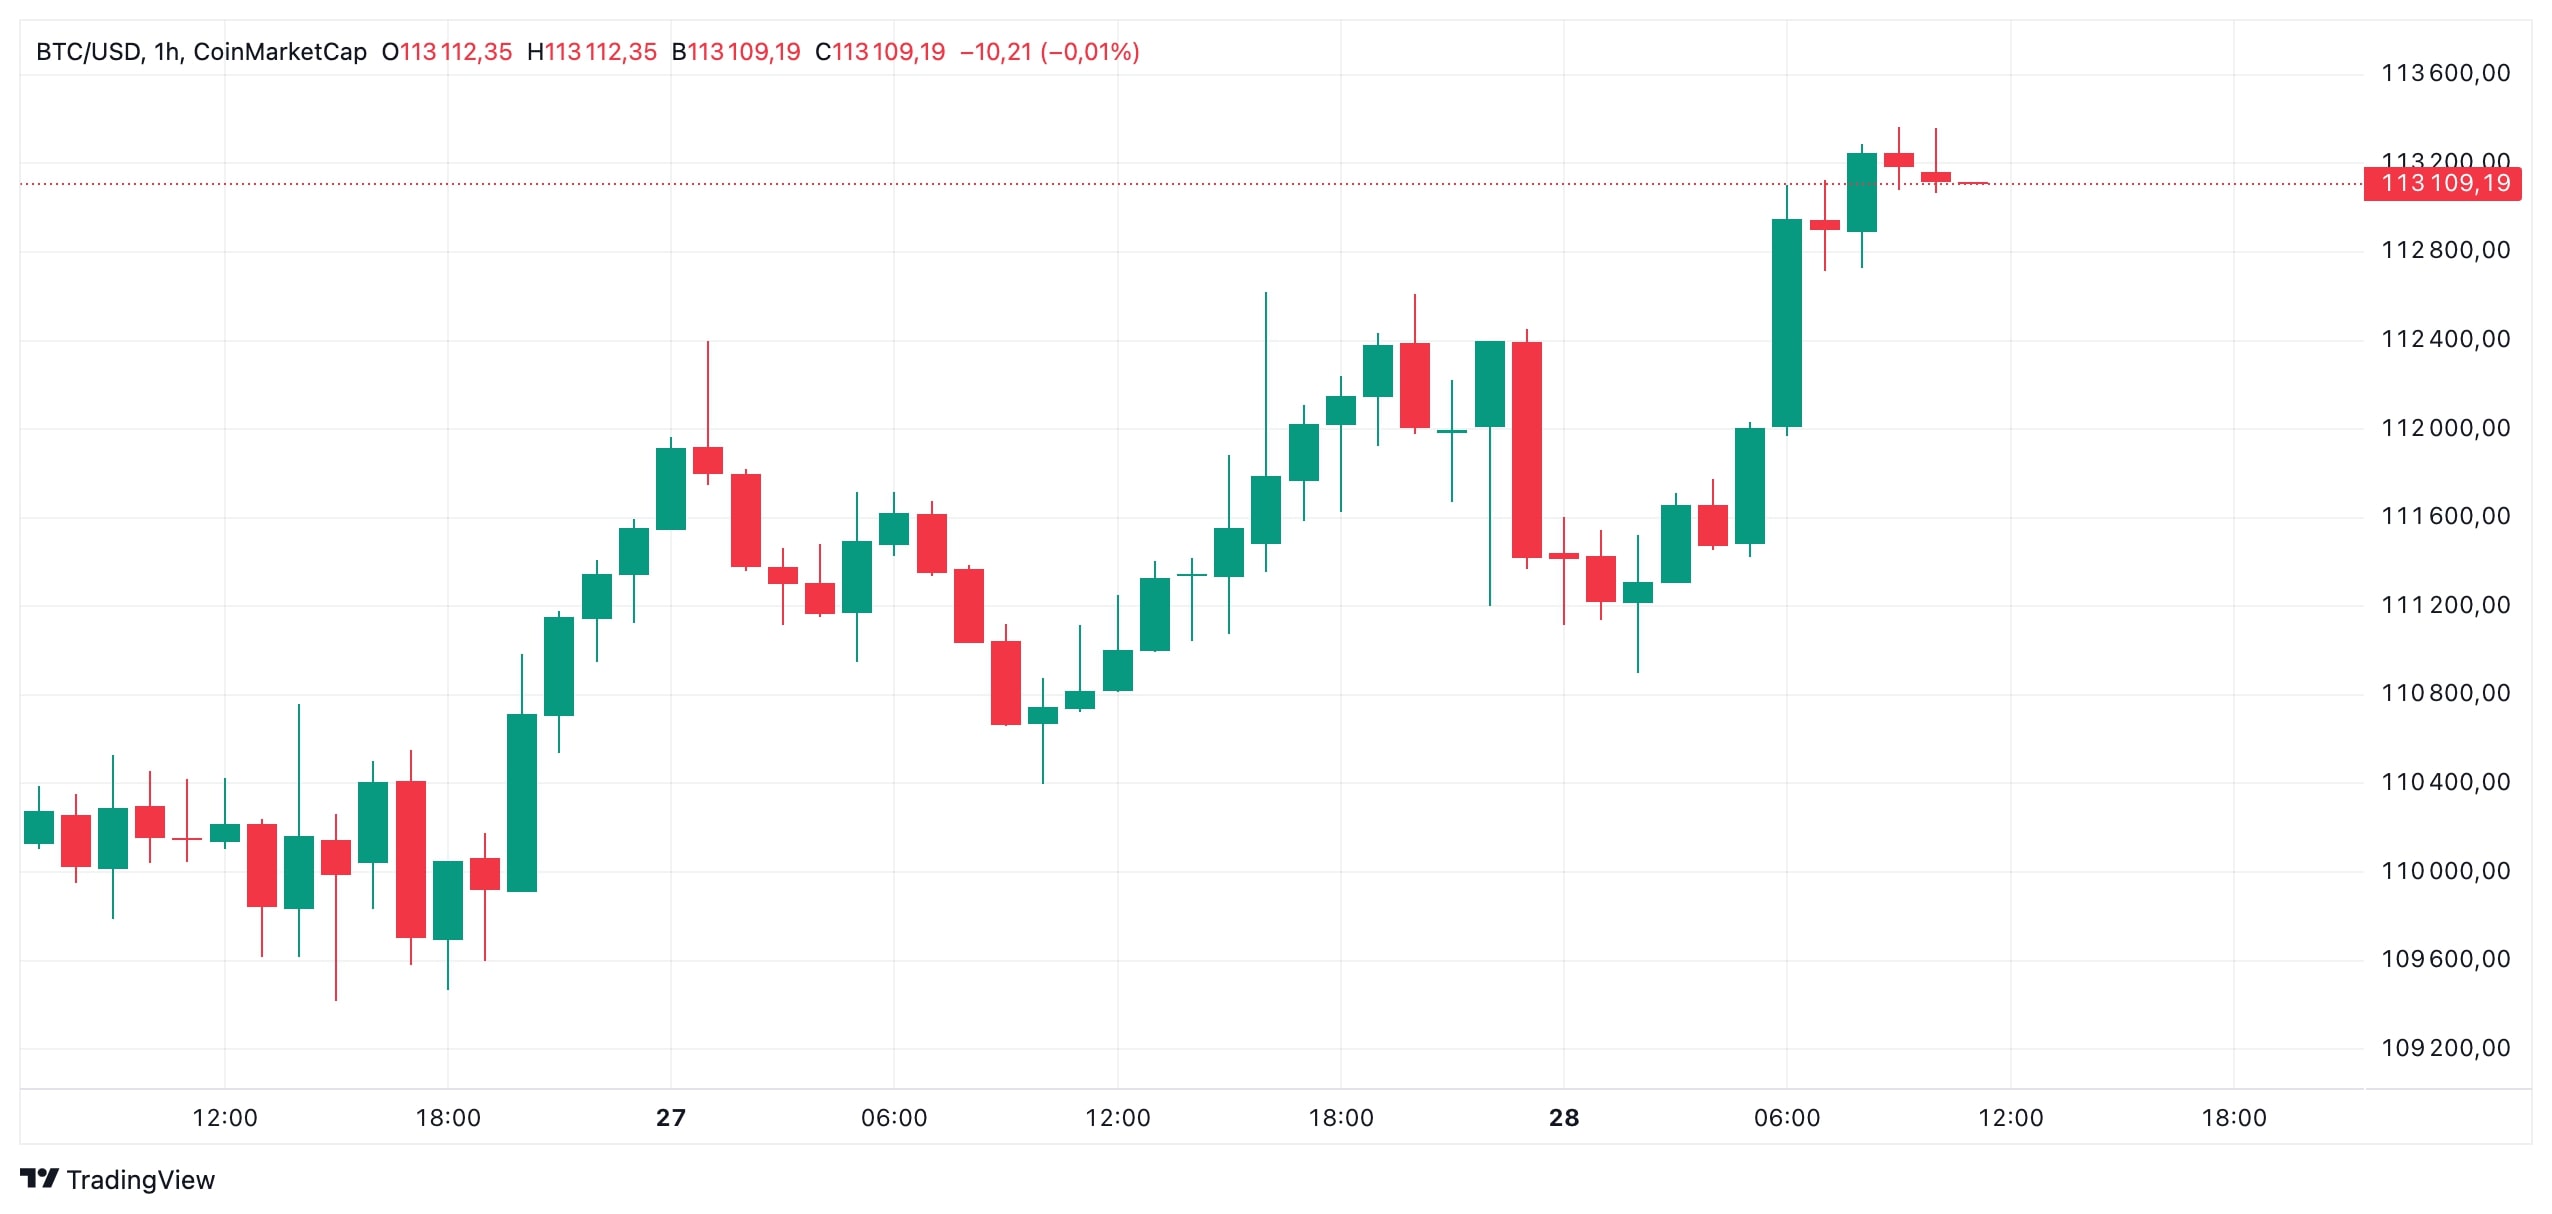Click the red candle with long upper wick at date 27
Image resolution: width=2552 pixels, height=1214 pixels.
coord(708,460)
